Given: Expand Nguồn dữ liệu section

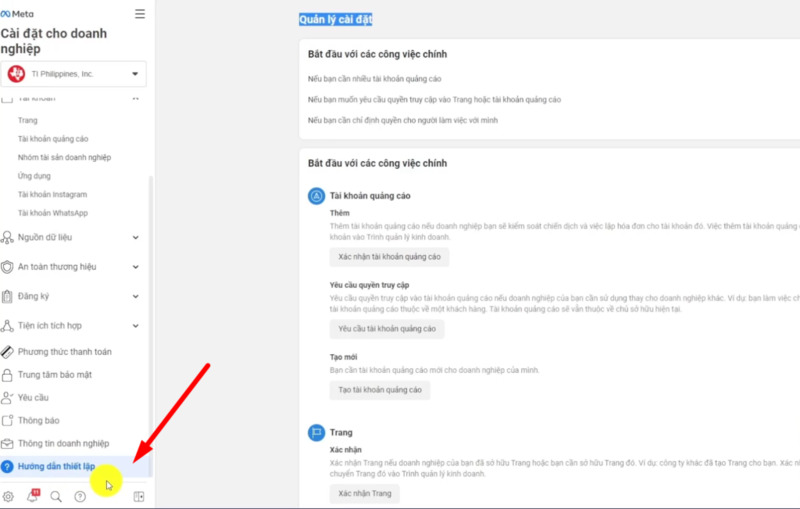Looking at the screenshot, I should click(70, 237).
